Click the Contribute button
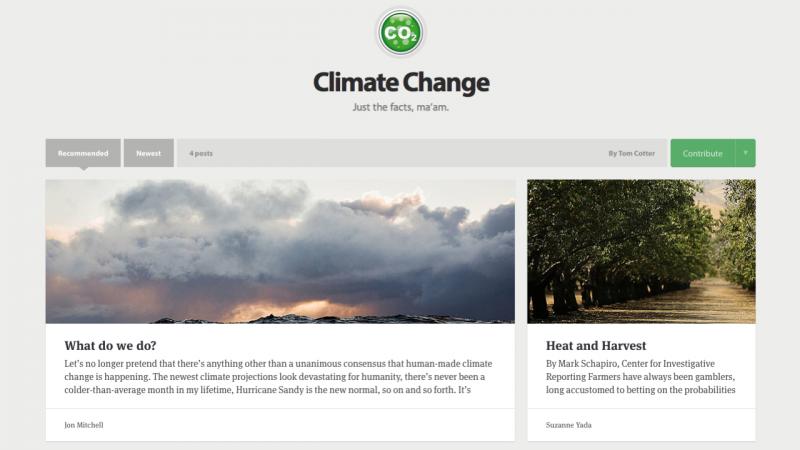This screenshot has height=450, width=800. 703,153
